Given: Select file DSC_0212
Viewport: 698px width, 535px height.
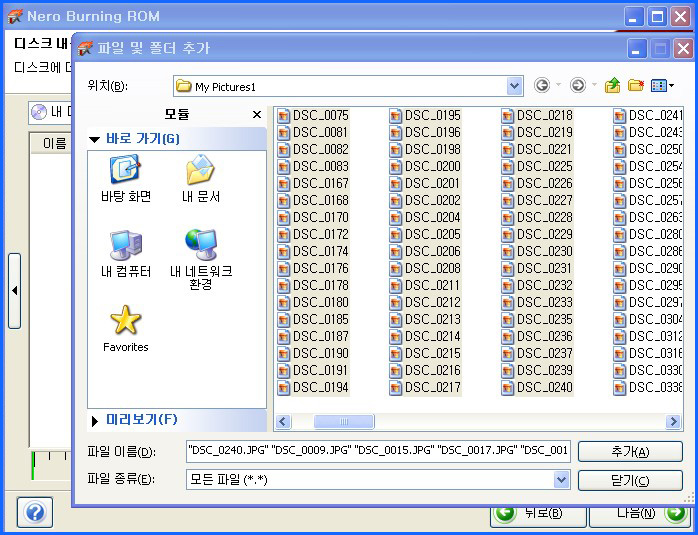Looking at the screenshot, I should [x=425, y=303].
